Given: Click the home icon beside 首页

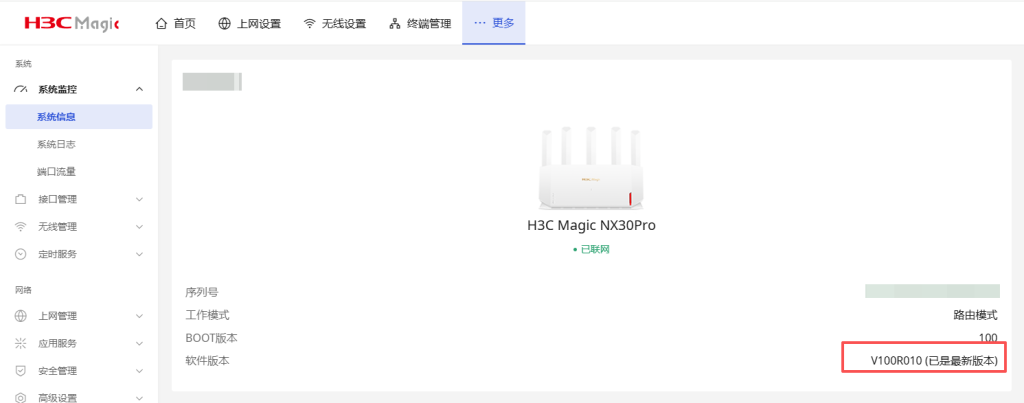Looking at the screenshot, I should [x=161, y=24].
